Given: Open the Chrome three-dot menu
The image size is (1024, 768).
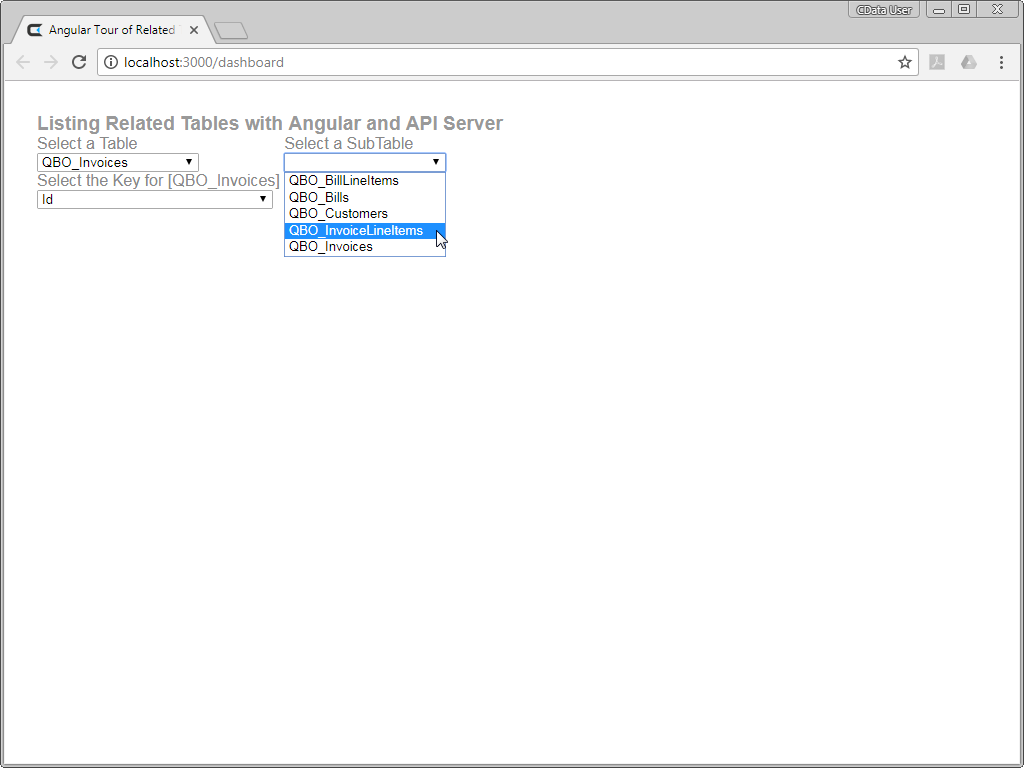Looking at the screenshot, I should [1001, 62].
